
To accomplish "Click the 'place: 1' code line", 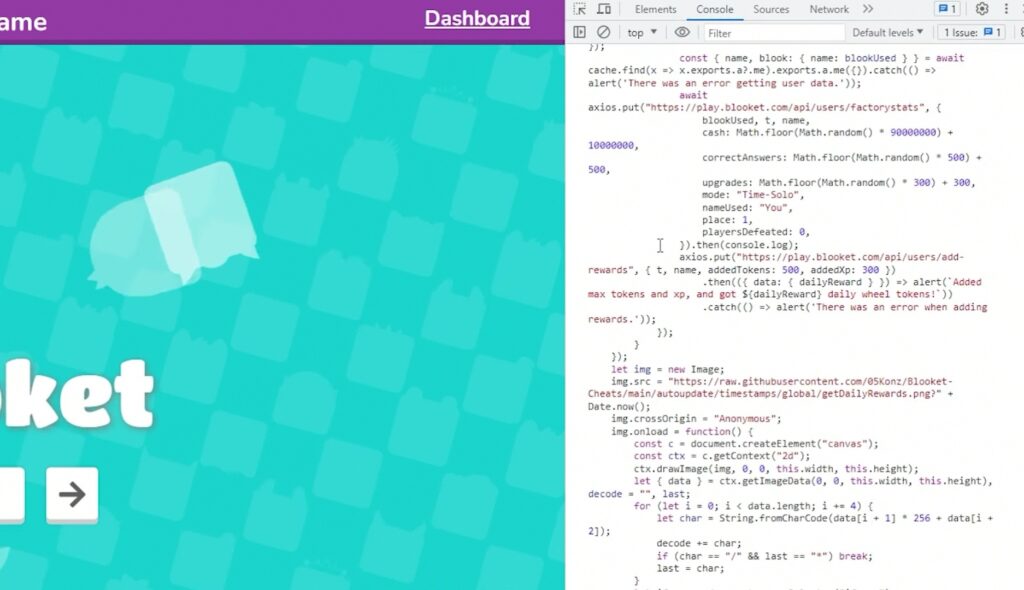I will click(x=727, y=220).
